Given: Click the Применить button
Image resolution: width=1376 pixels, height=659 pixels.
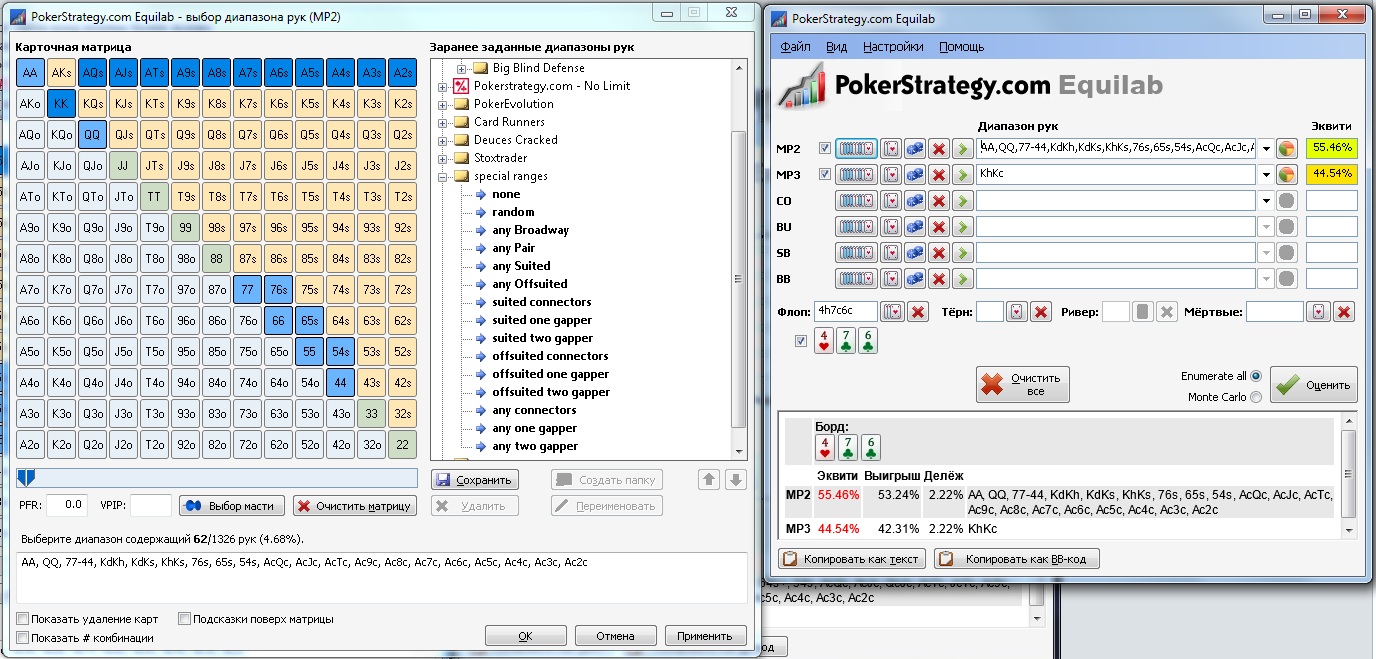Looking at the screenshot, I should tap(705, 636).
